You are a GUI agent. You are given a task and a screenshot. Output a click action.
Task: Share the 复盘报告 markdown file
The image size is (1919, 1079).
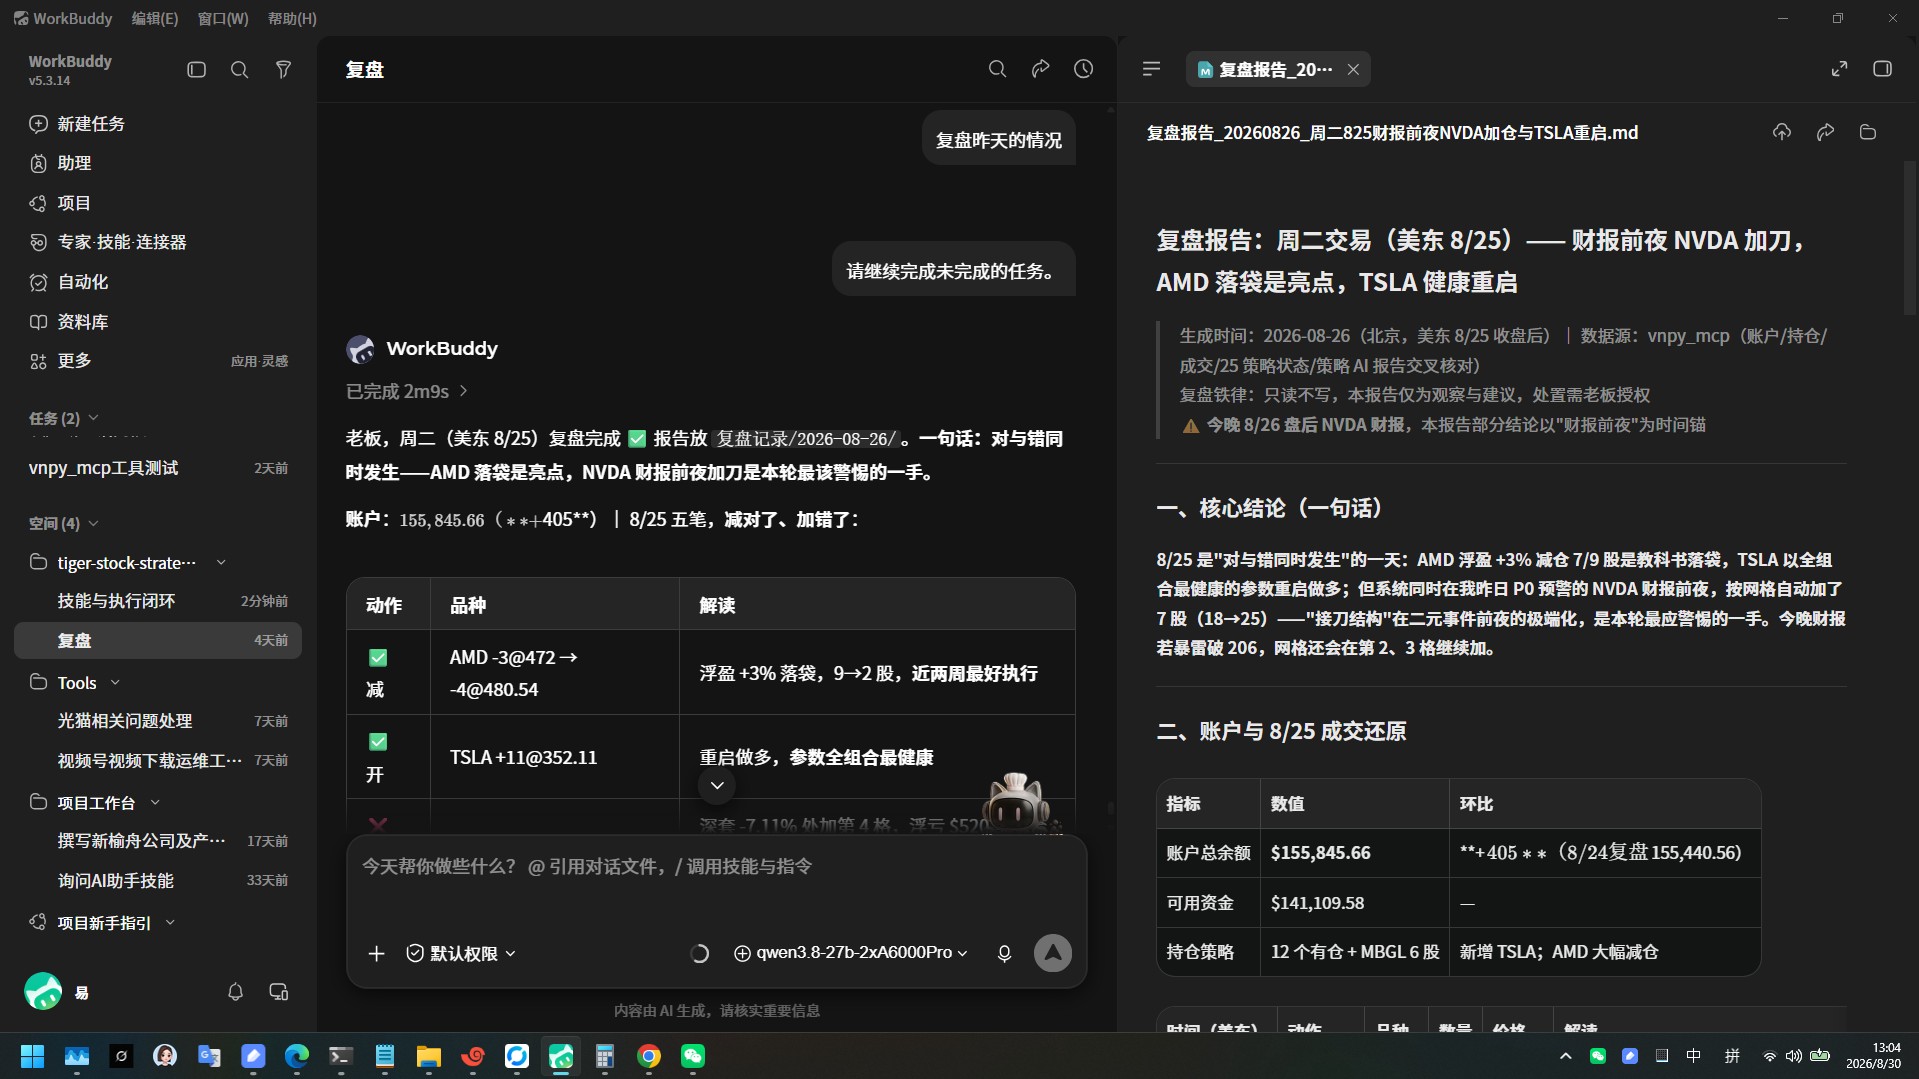click(x=1825, y=132)
